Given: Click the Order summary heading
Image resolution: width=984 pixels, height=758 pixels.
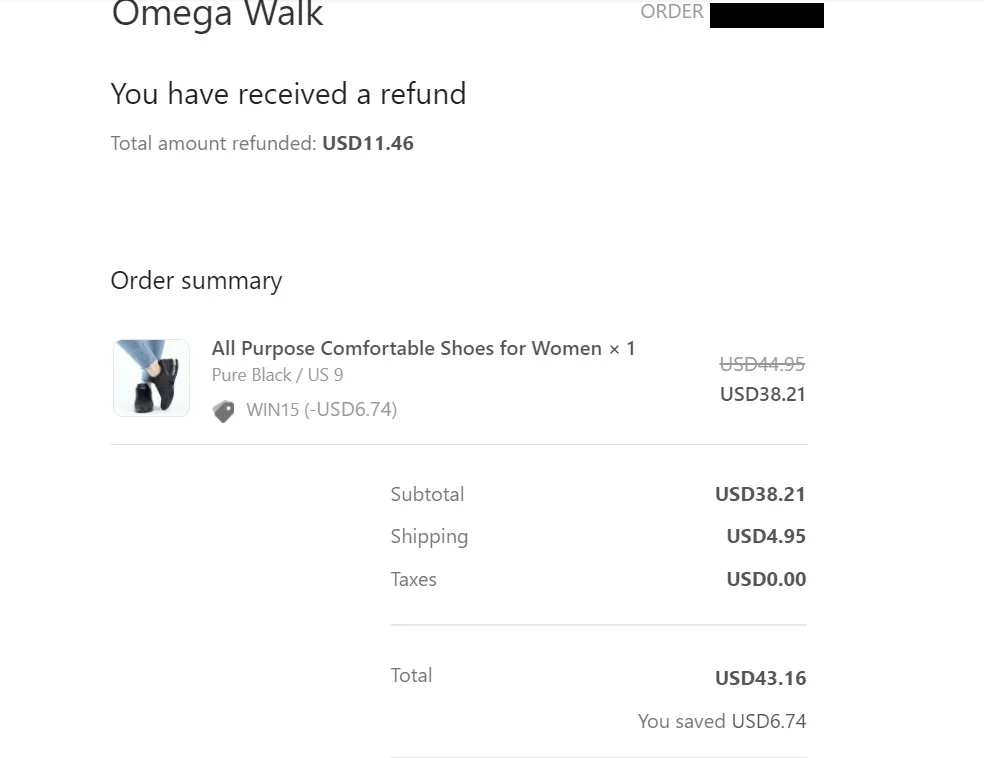Looking at the screenshot, I should [196, 280].
